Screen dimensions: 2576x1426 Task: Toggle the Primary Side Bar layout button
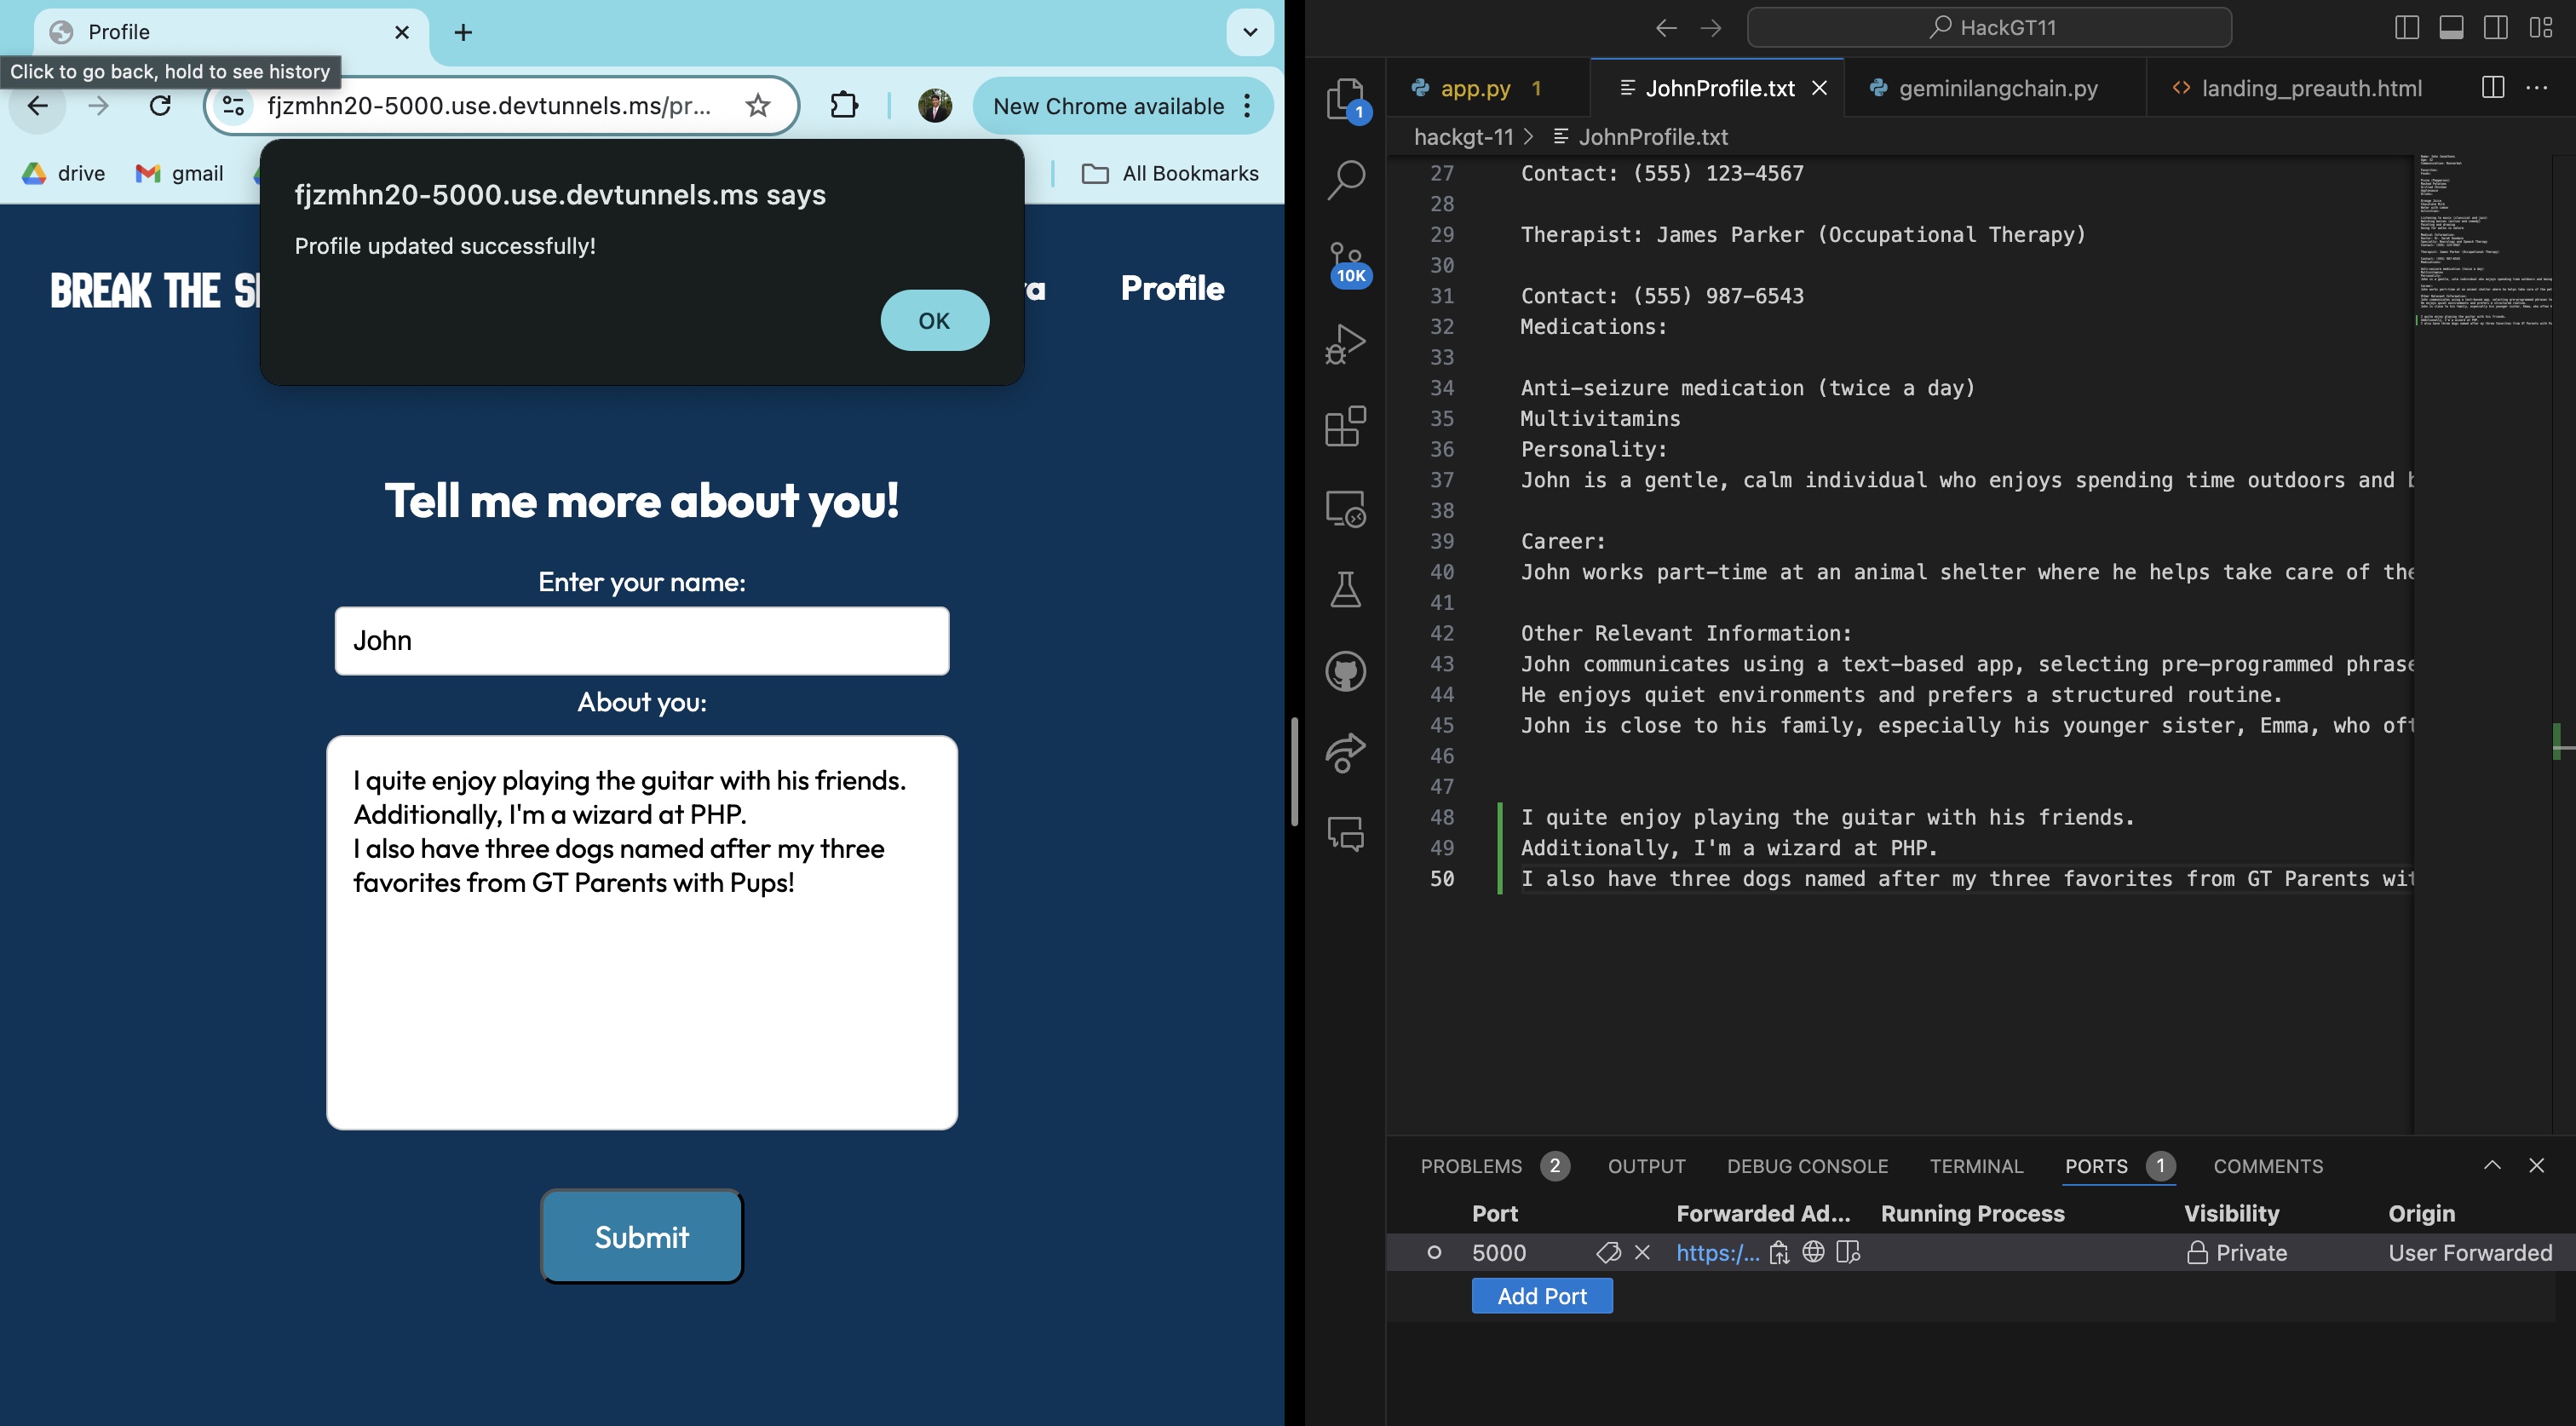(2407, 28)
